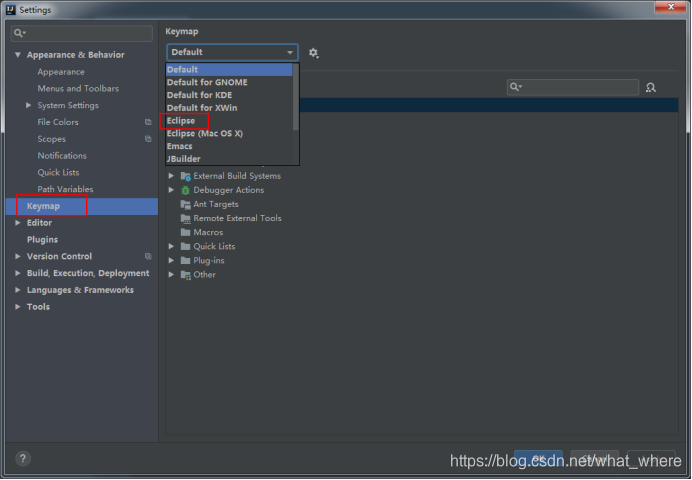Click the project-level icon beside Scopes
This screenshot has height=480, width=692.
pyautogui.click(x=148, y=139)
